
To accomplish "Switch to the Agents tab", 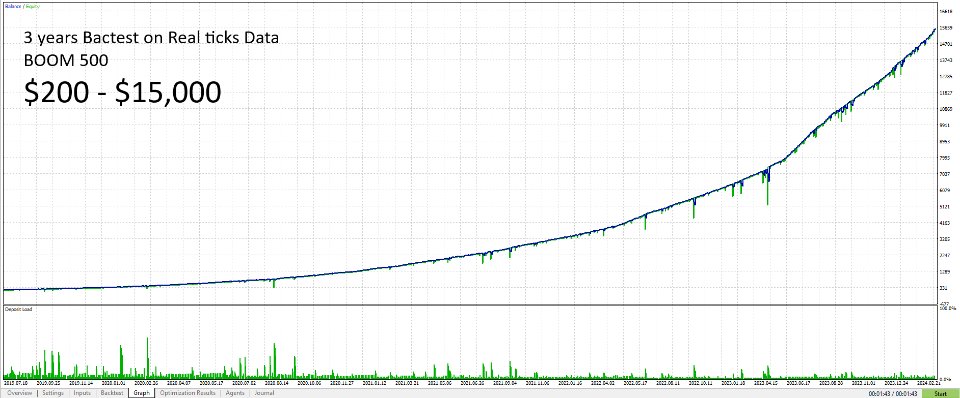I will (x=235, y=393).
